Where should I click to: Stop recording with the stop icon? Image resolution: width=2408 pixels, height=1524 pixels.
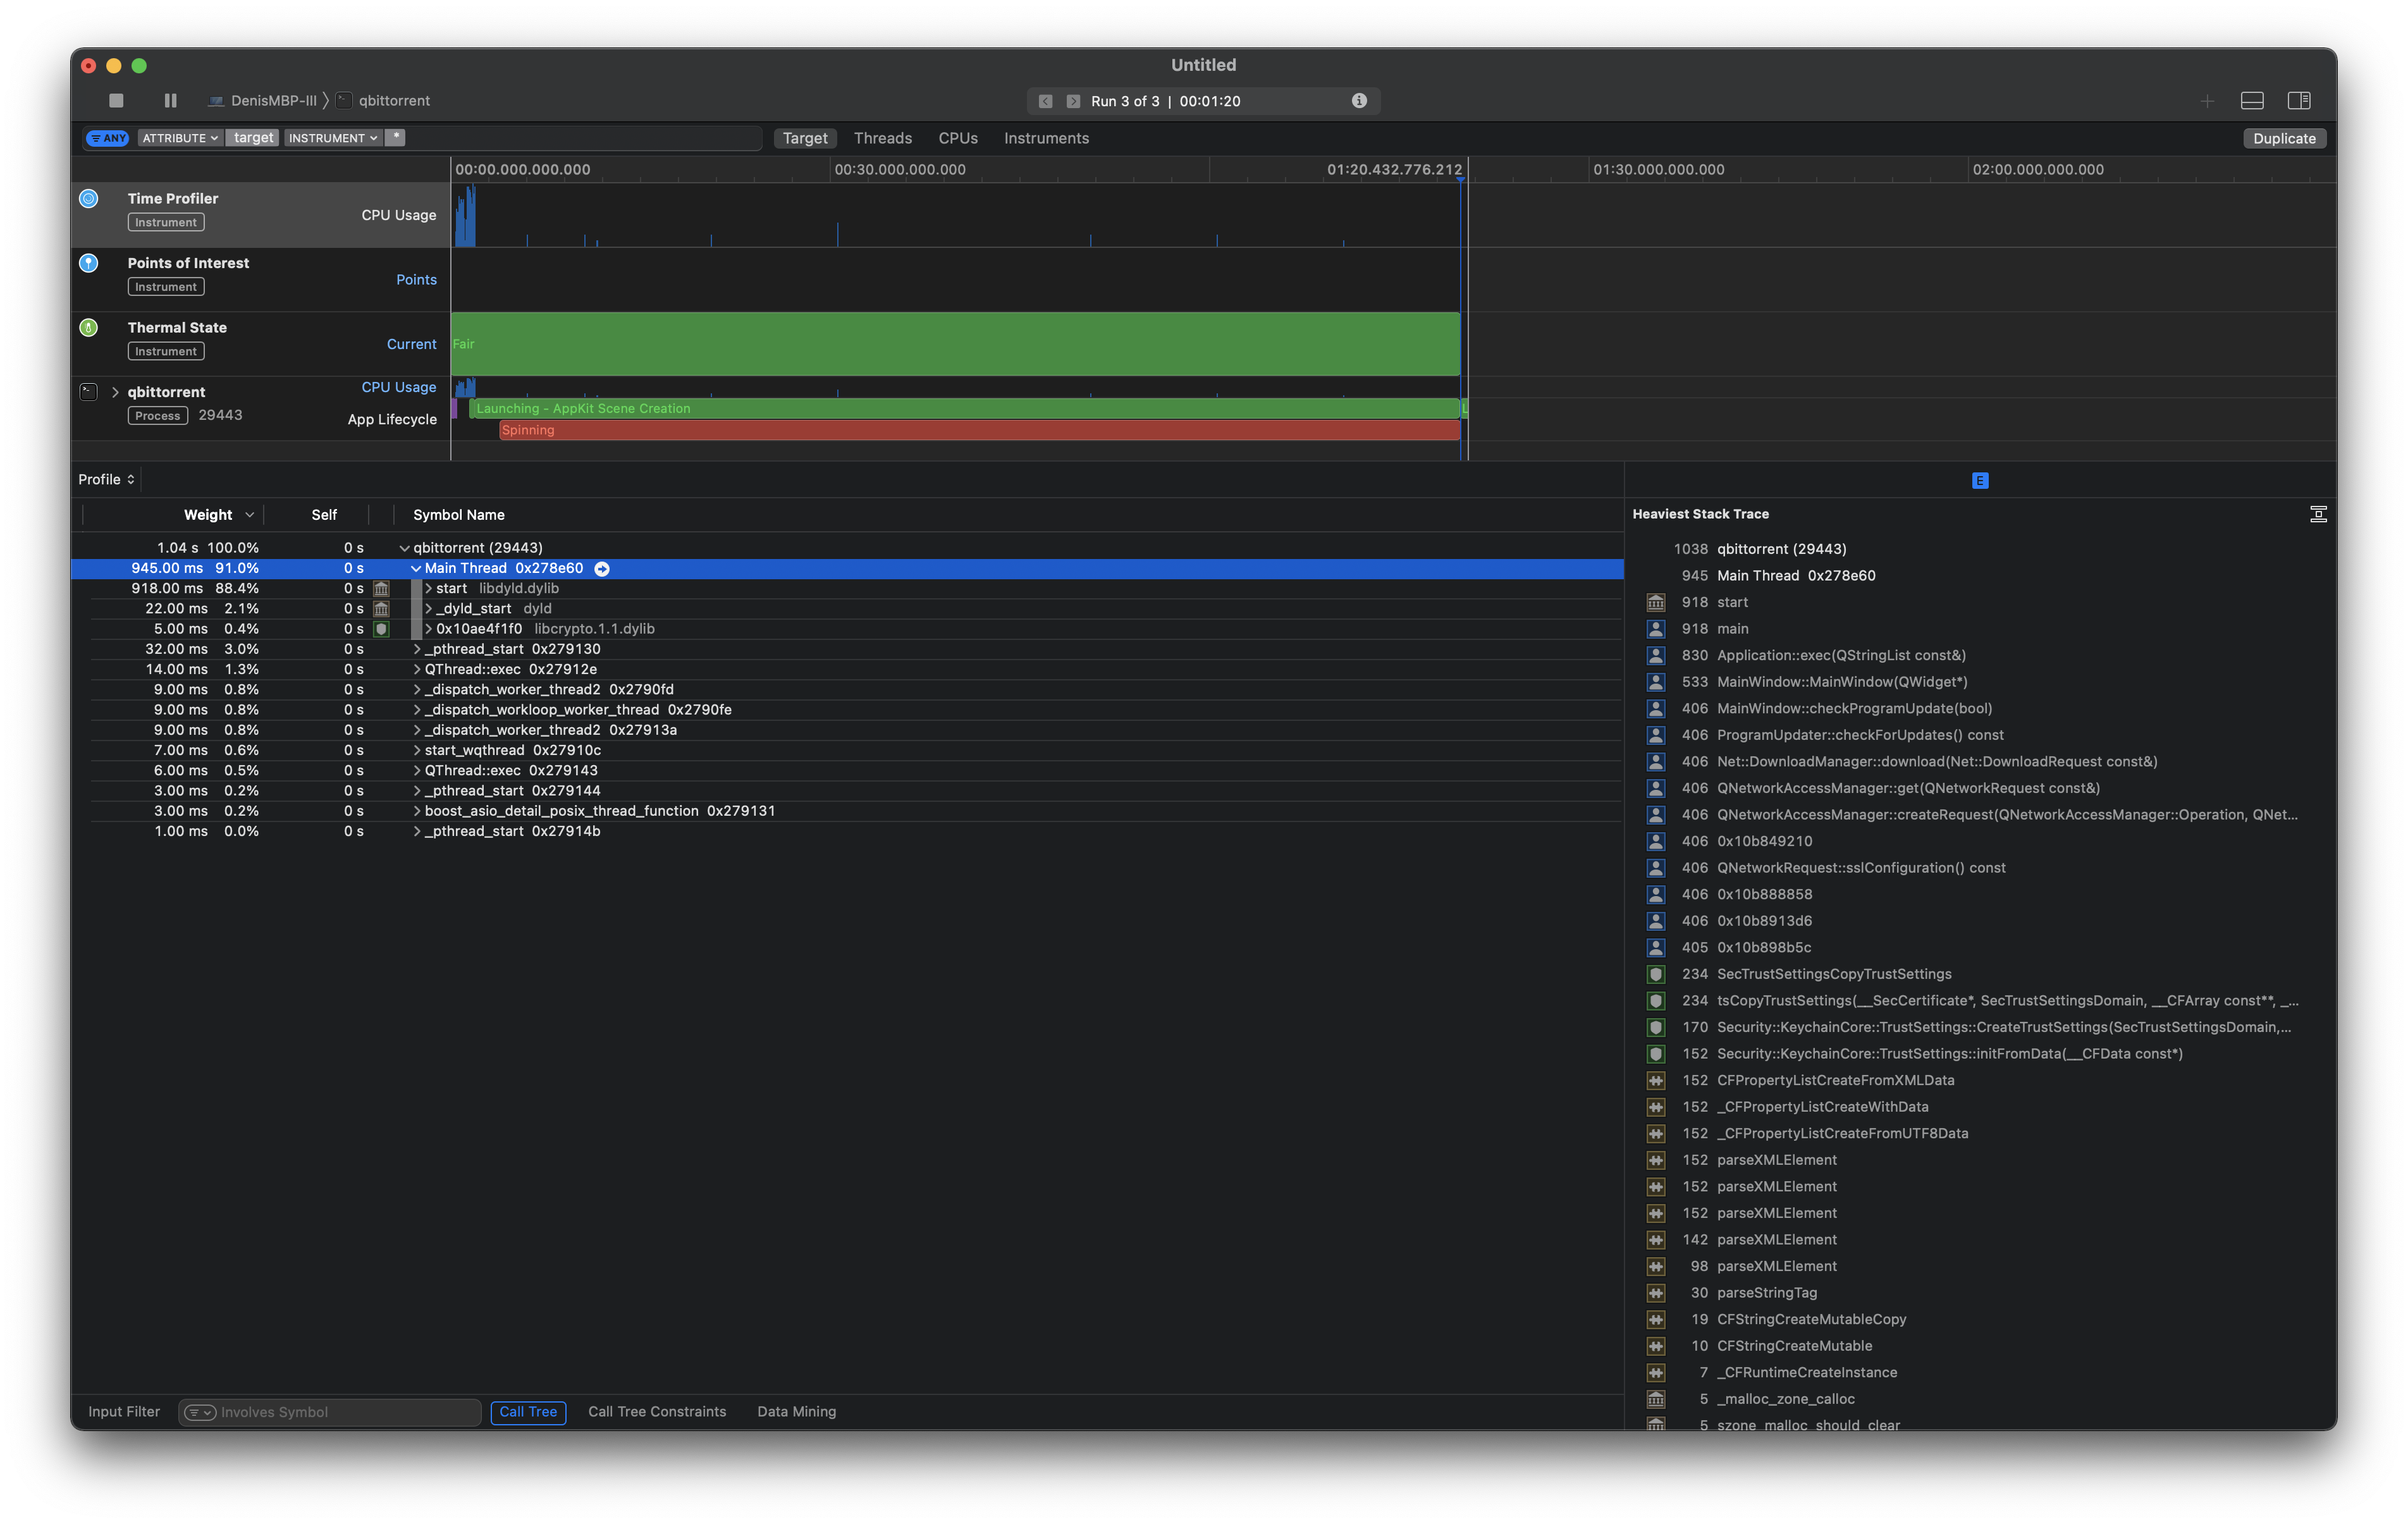pos(115,100)
